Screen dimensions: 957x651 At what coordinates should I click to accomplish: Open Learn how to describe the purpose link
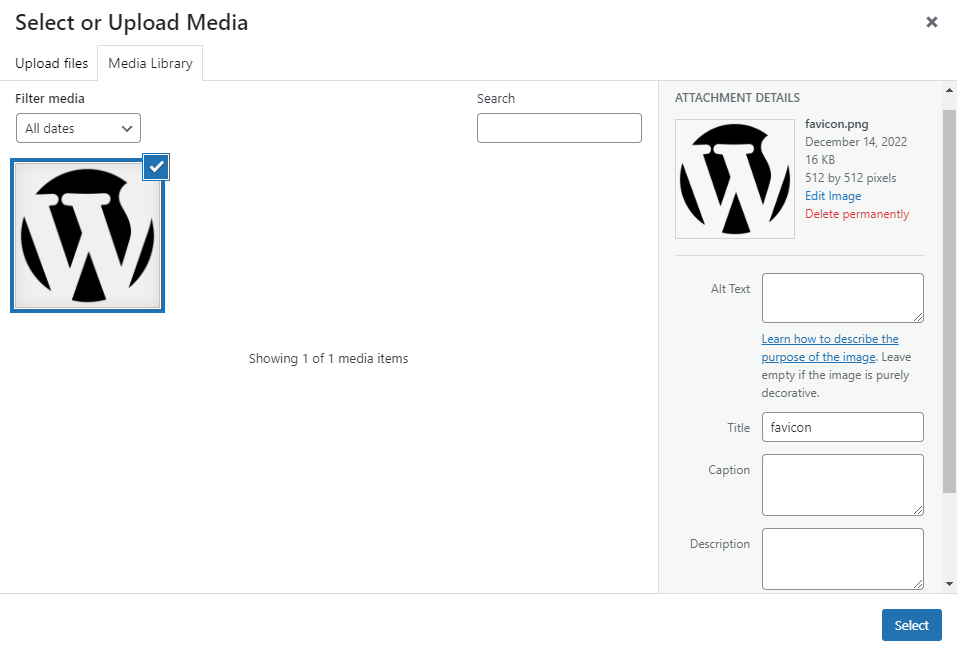(x=829, y=339)
